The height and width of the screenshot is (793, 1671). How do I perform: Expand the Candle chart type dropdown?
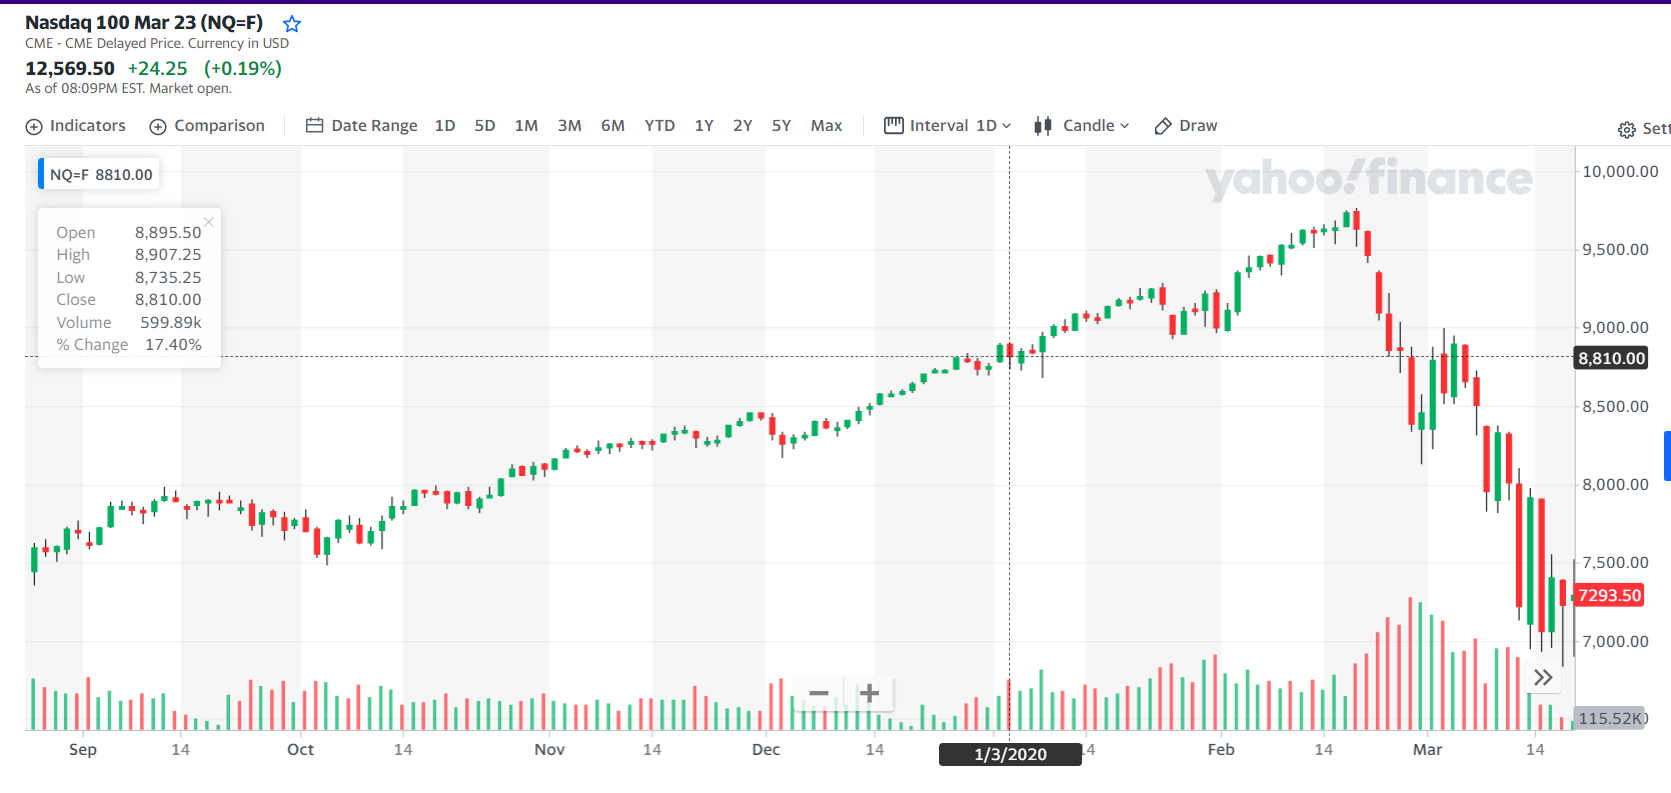point(1082,126)
